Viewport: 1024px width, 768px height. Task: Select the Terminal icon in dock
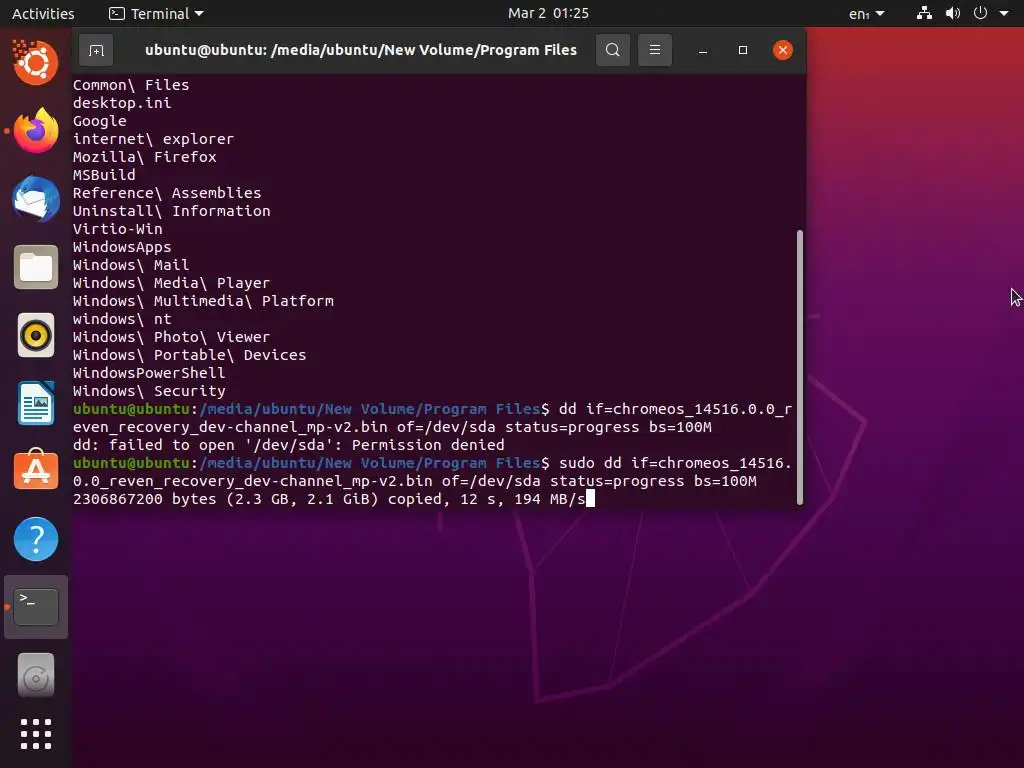[x=36, y=607]
